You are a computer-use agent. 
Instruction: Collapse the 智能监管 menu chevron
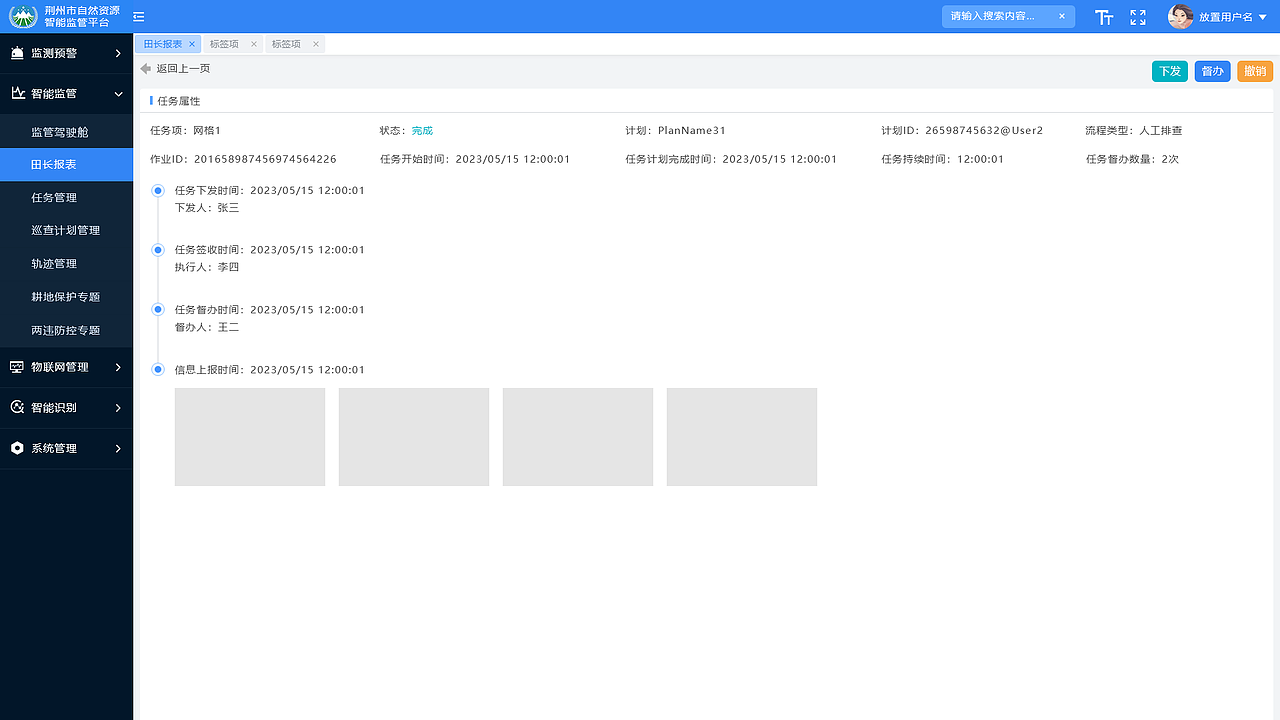click(x=118, y=94)
